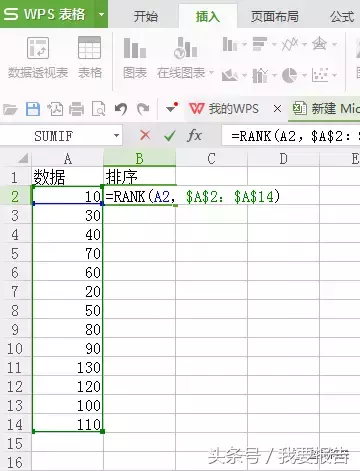Select cell containing value 130

coord(68,367)
